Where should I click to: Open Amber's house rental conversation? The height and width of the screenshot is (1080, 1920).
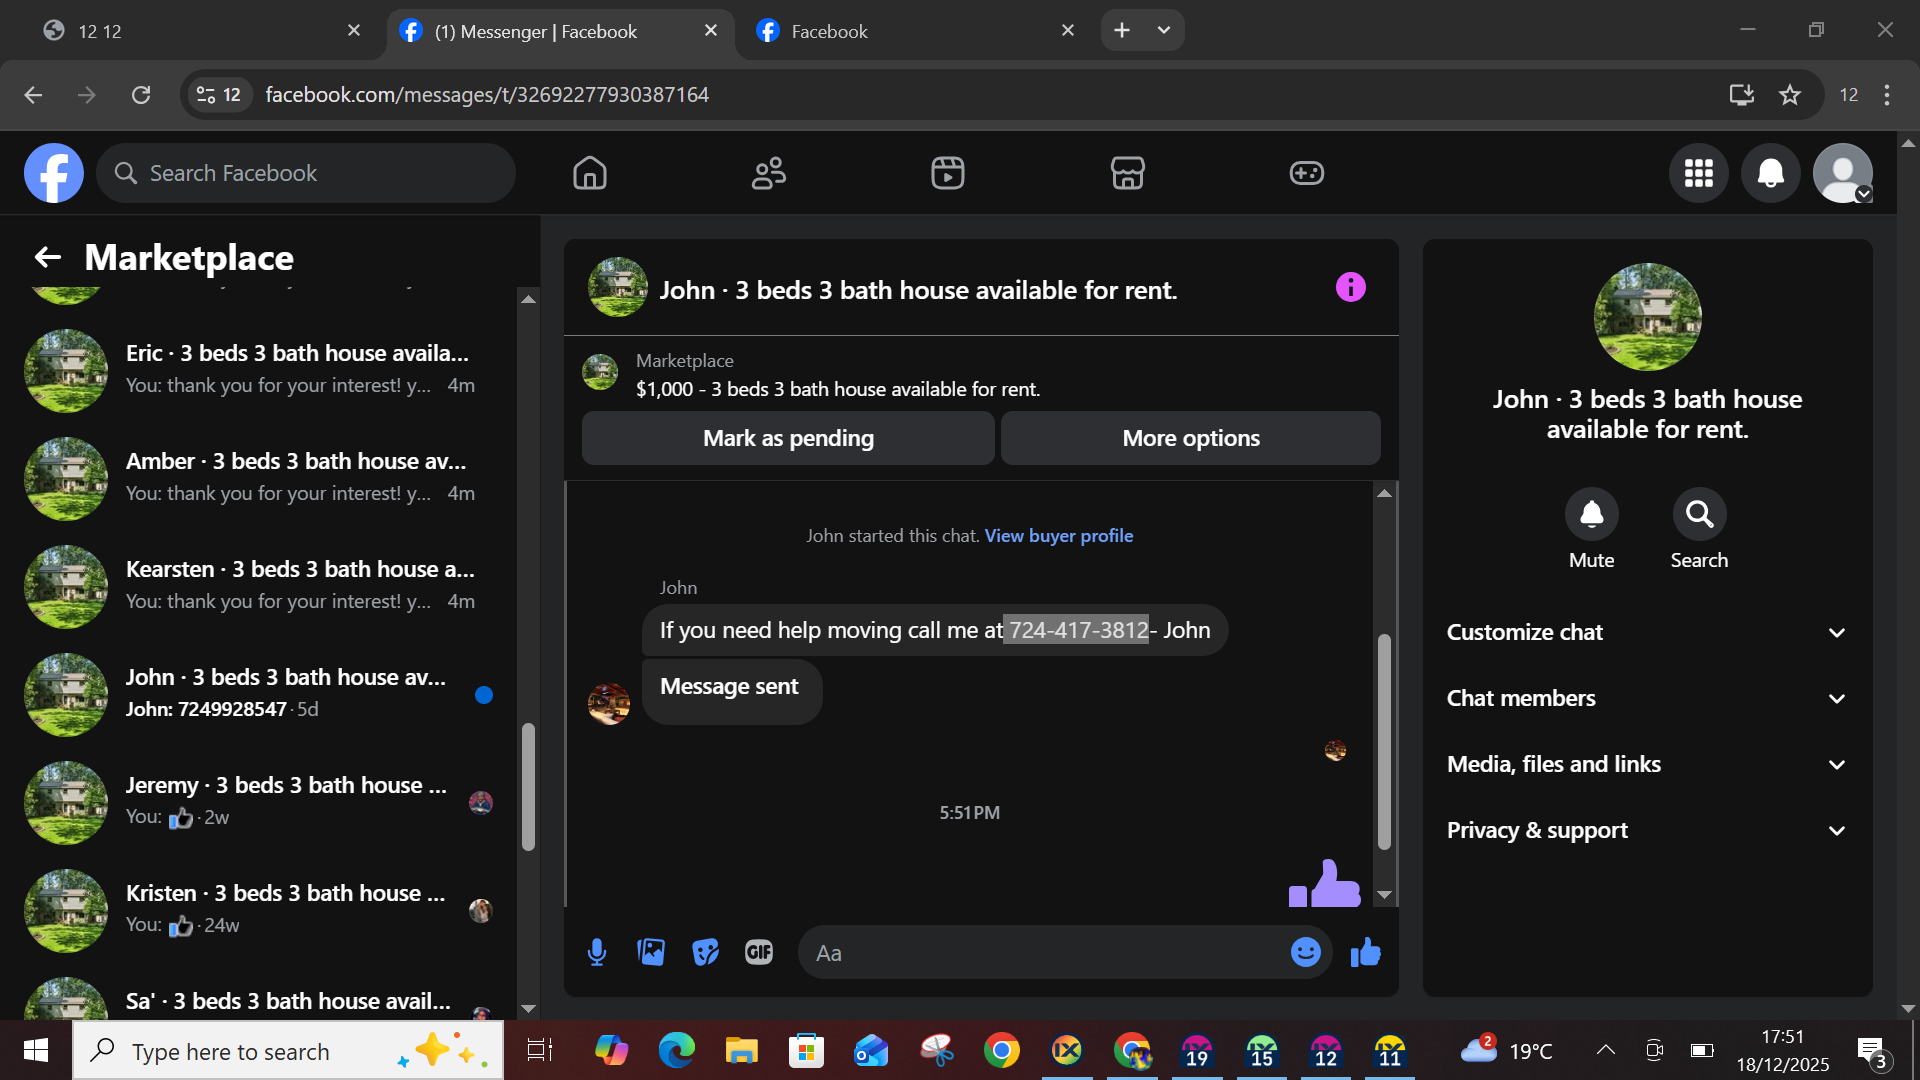260,478
